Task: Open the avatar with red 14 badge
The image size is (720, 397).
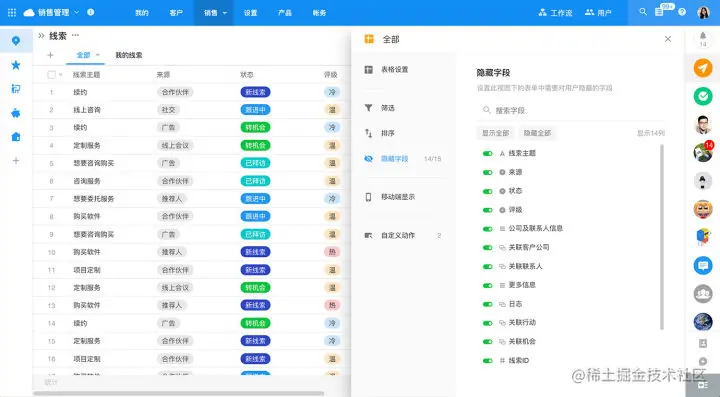Action: (703, 152)
